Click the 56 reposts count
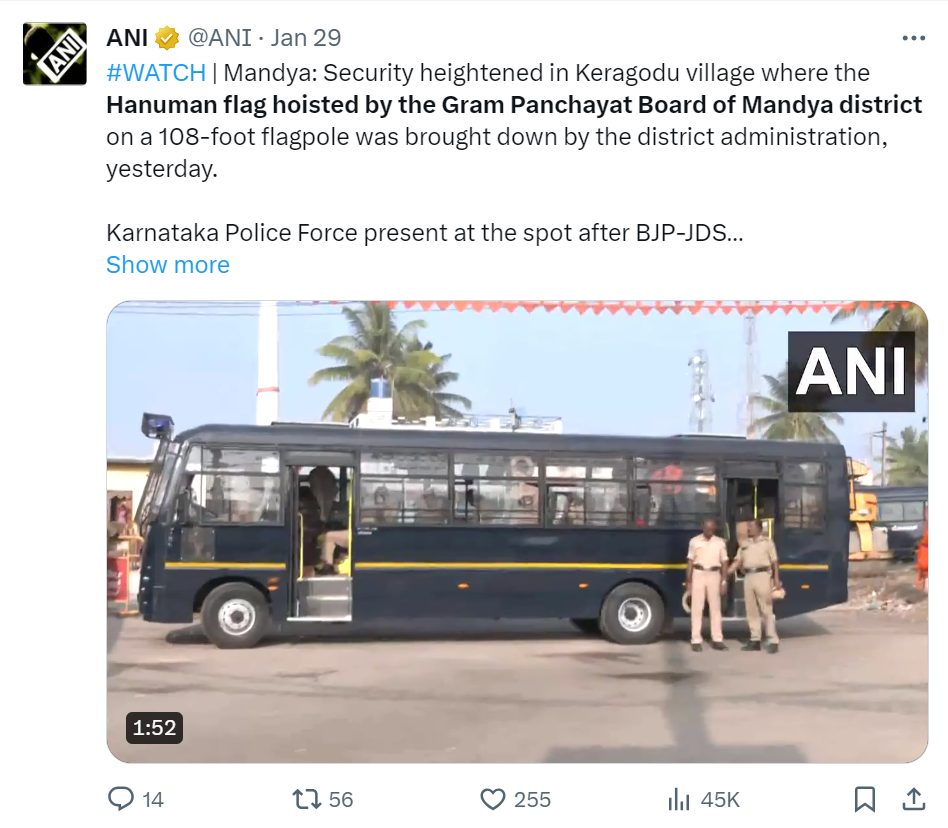The width and height of the screenshot is (948, 828). 340,800
